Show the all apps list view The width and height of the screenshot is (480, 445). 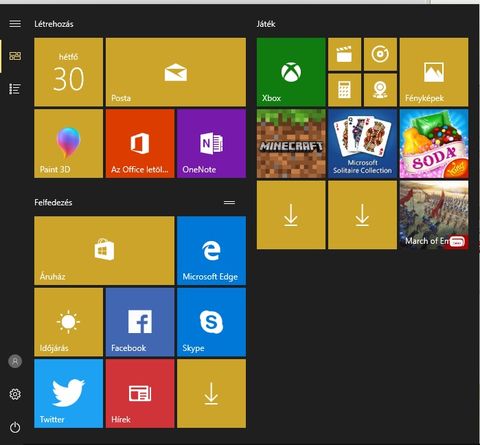pyautogui.click(x=15, y=89)
